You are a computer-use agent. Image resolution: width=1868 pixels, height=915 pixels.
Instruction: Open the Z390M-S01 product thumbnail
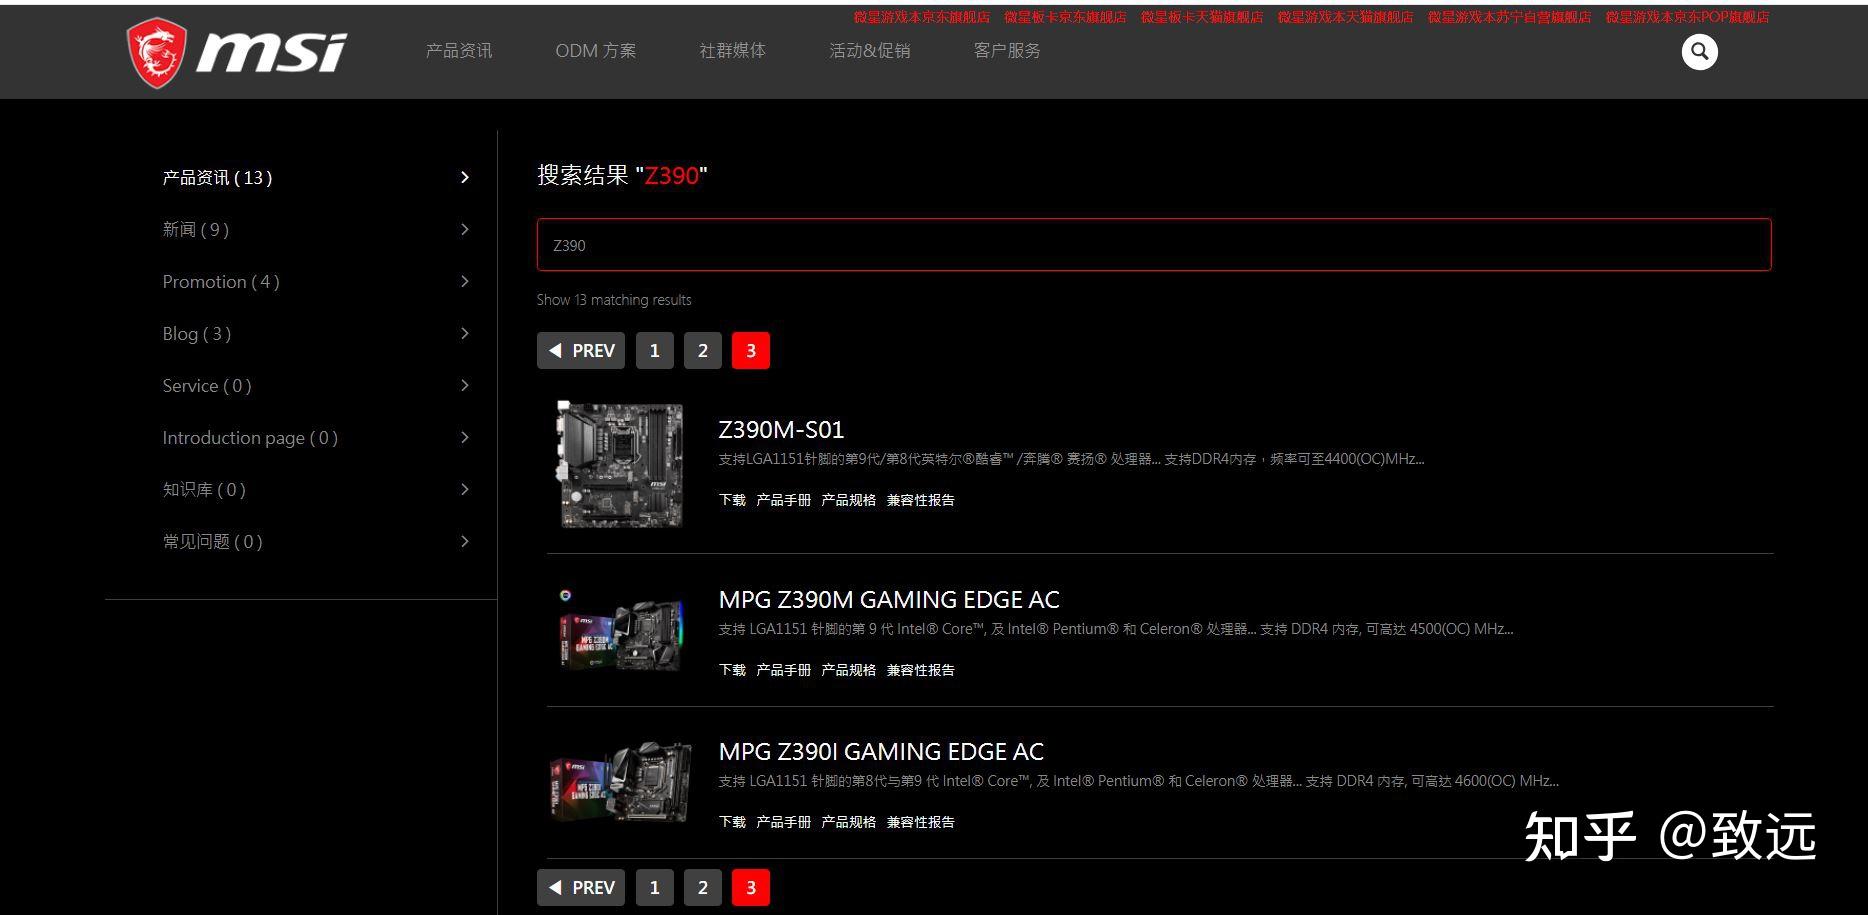tap(620, 463)
